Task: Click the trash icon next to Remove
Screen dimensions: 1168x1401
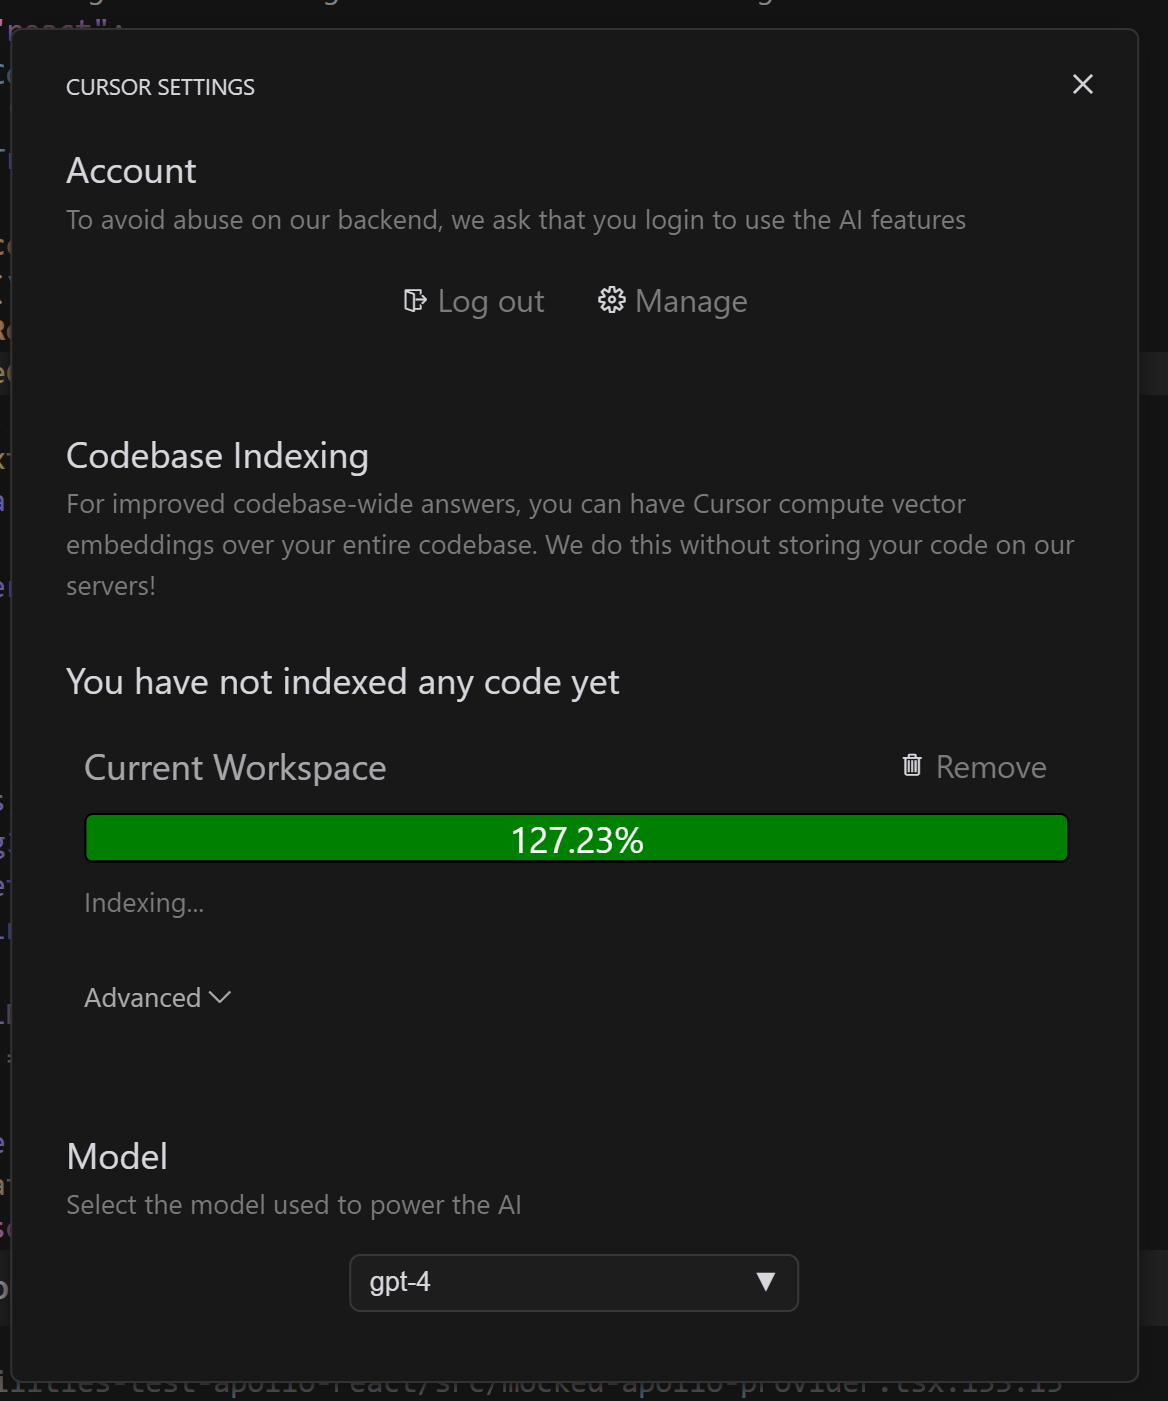Action: [x=912, y=765]
